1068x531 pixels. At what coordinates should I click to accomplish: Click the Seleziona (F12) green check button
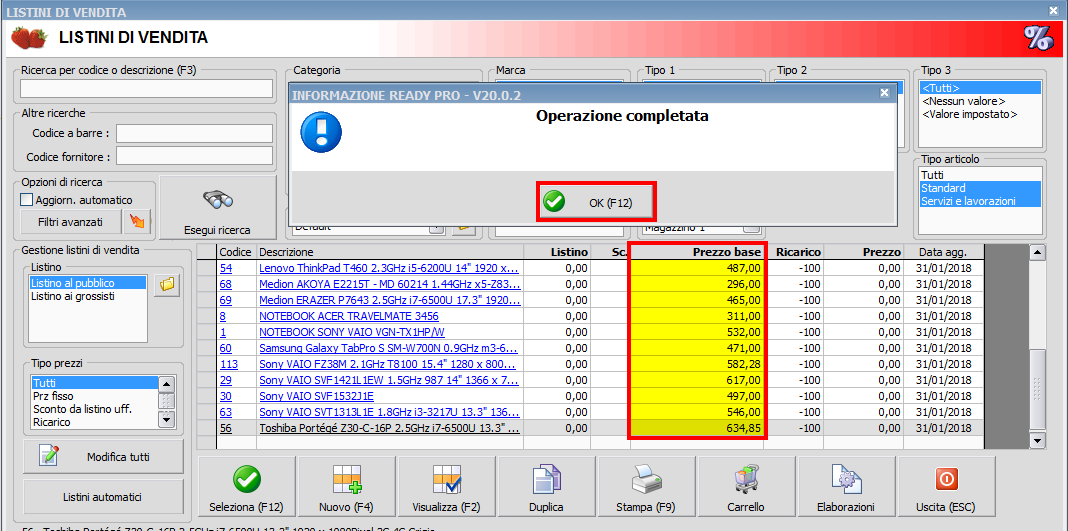point(246,487)
